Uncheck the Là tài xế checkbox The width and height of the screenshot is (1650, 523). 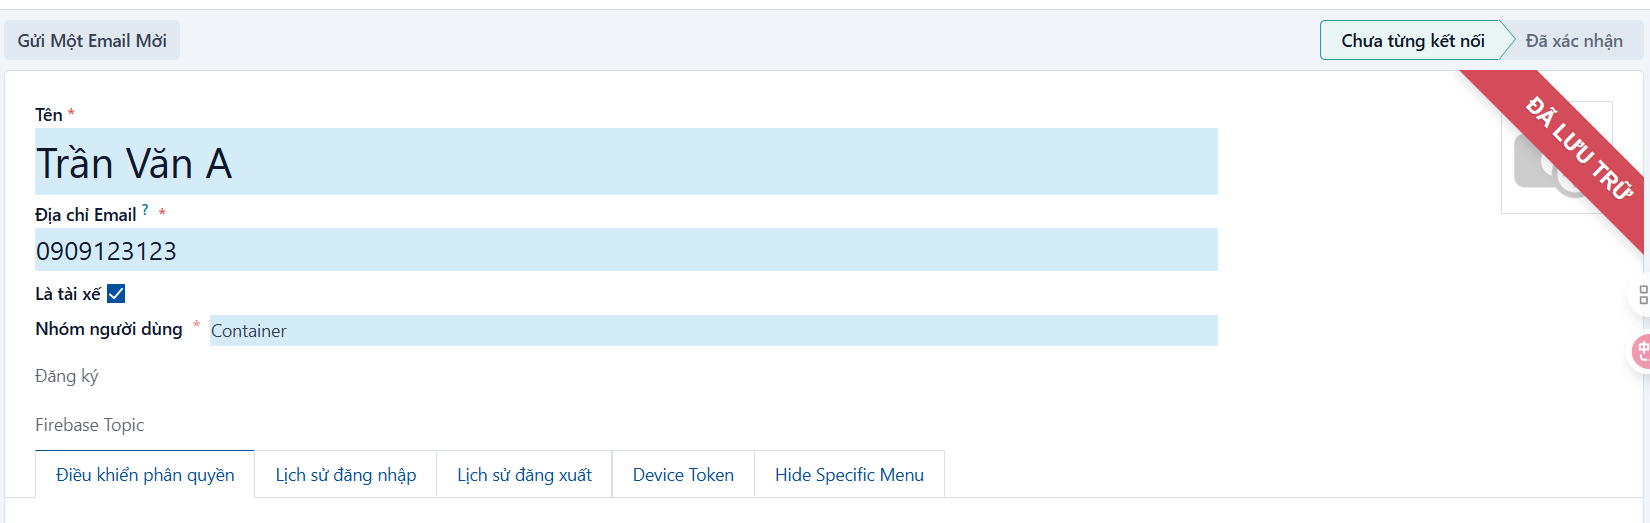click(116, 293)
